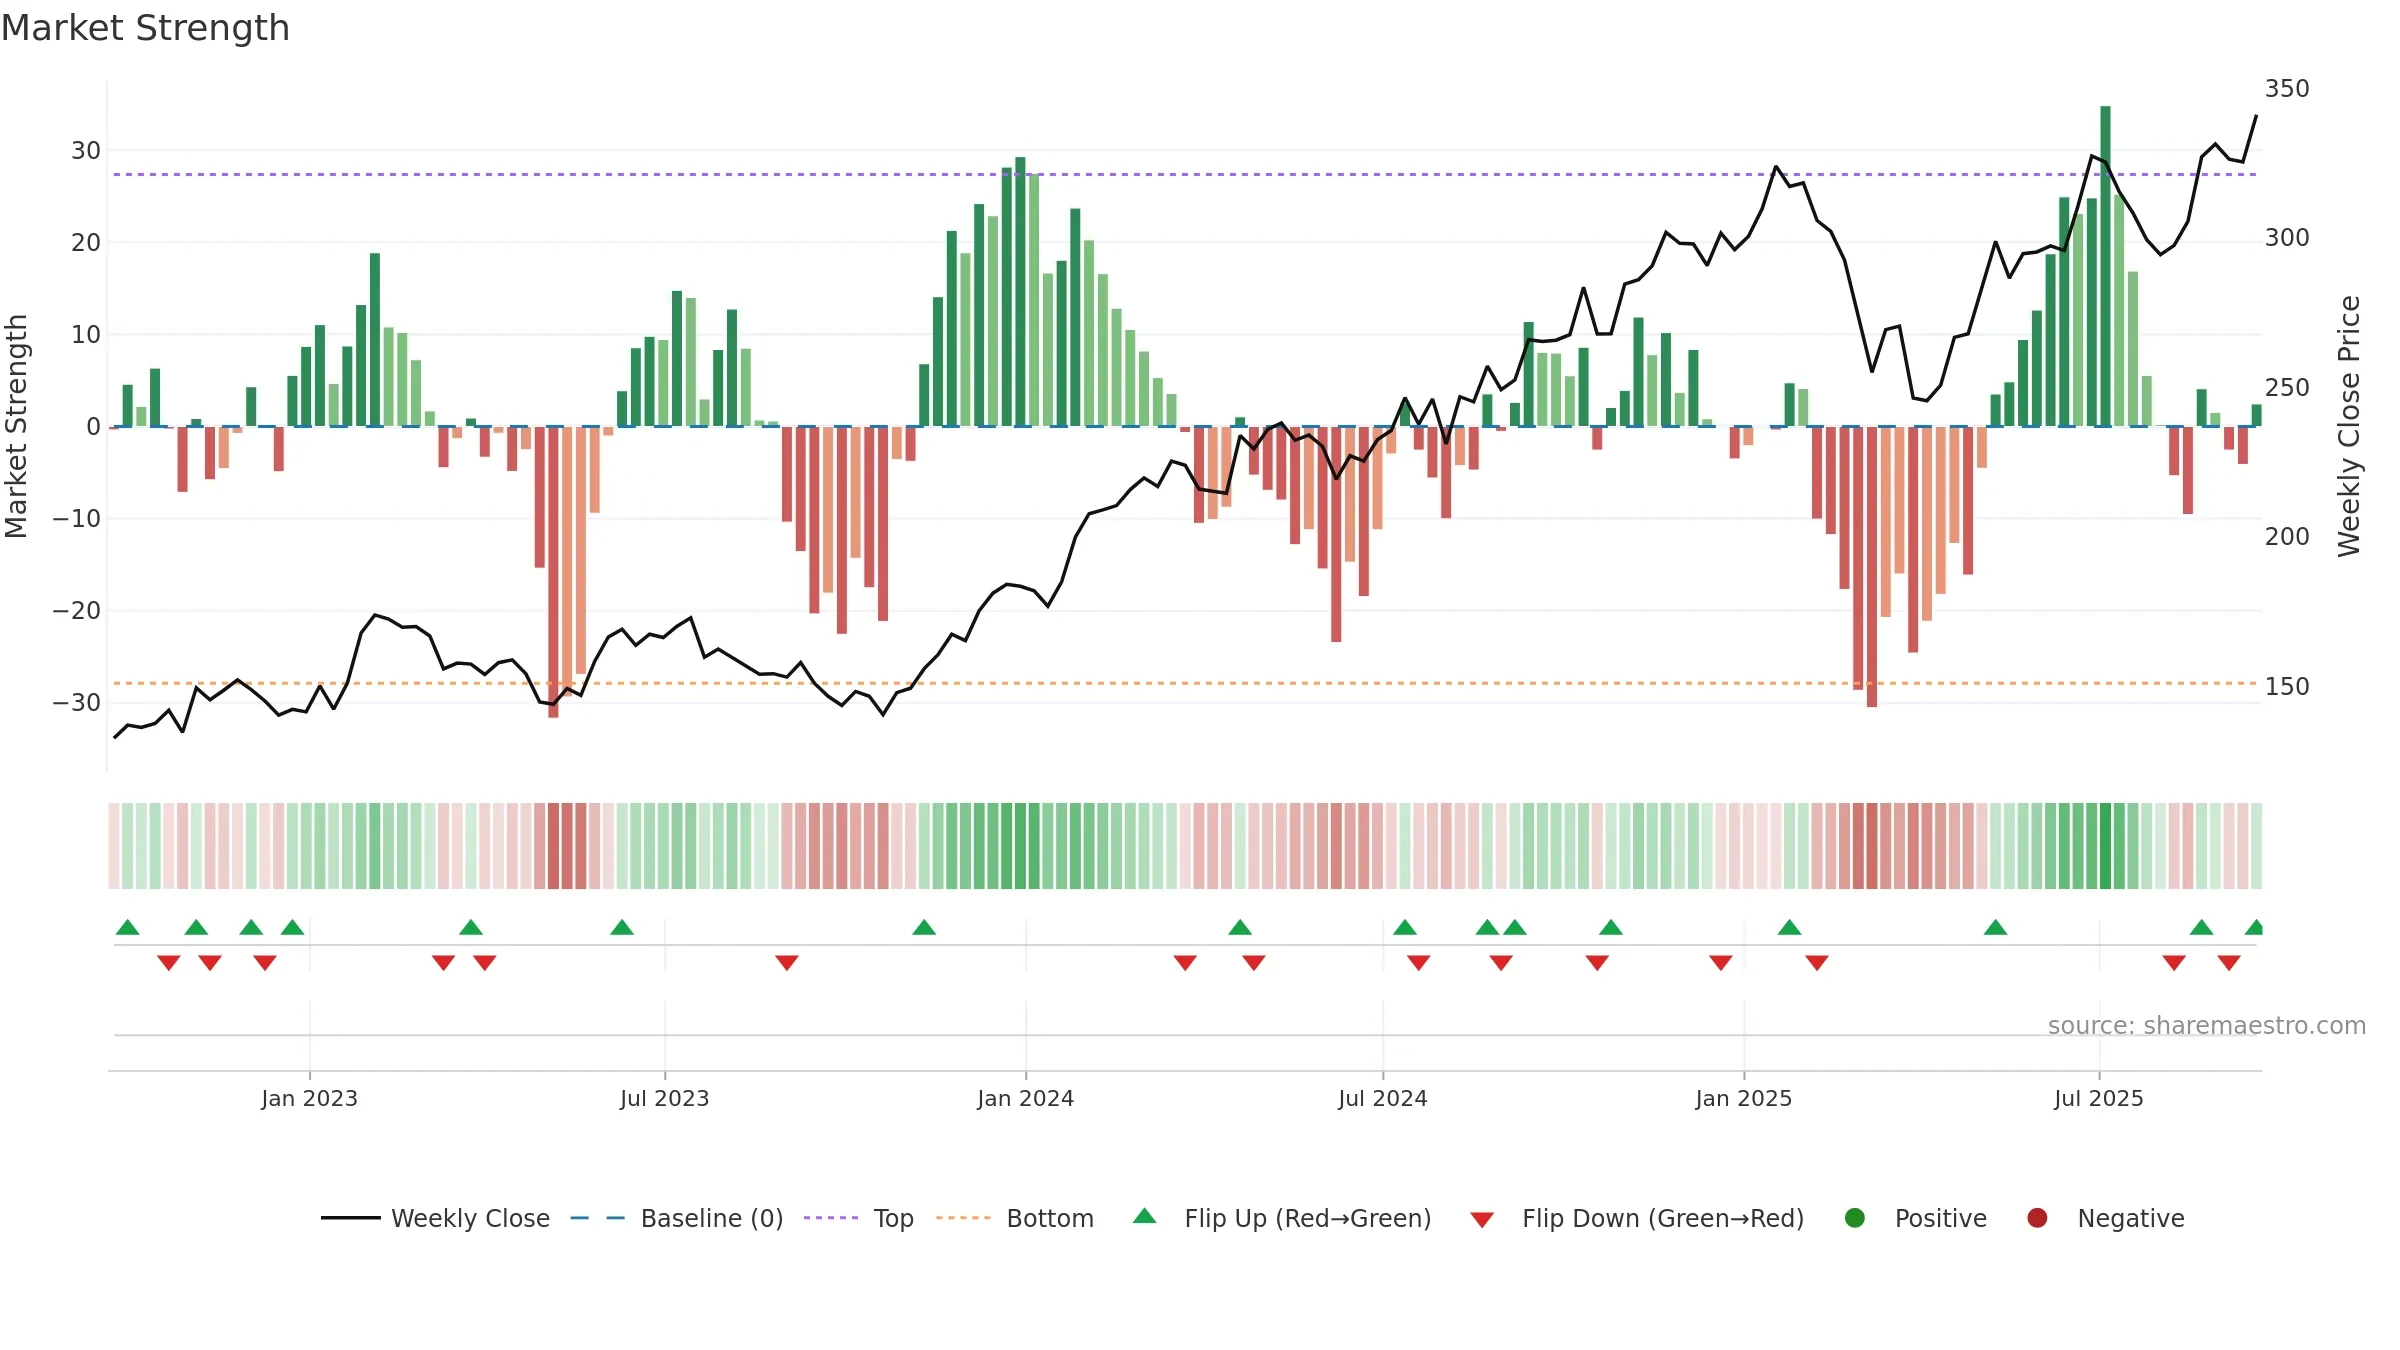Toggle the Bottom legend entry
This screenshot has width=2400, height=1350.
click(x=1015, y=1218)
